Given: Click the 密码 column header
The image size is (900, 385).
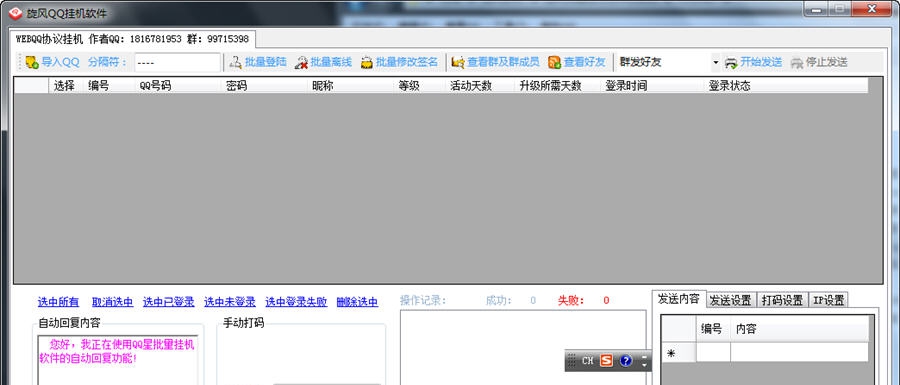Looking at the screenshot, I should click(x=265, y=86).
